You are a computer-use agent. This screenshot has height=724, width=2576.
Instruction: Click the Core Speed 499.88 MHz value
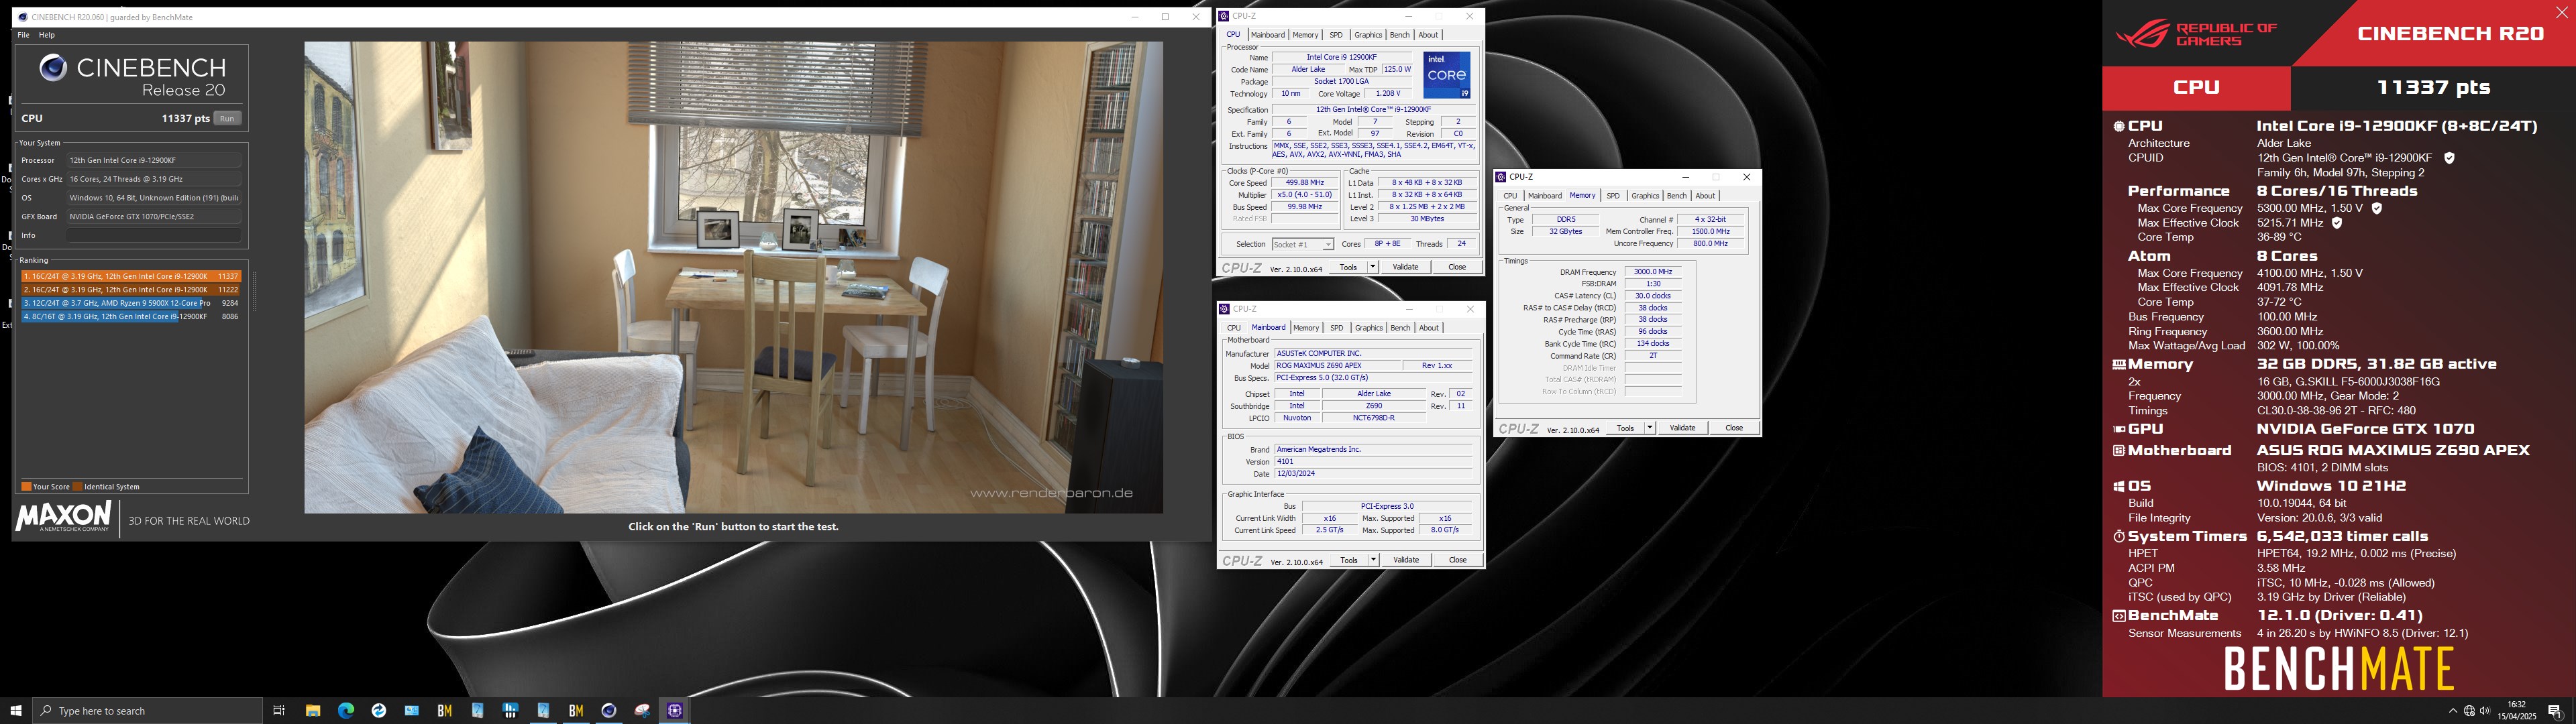point(1304,183)
